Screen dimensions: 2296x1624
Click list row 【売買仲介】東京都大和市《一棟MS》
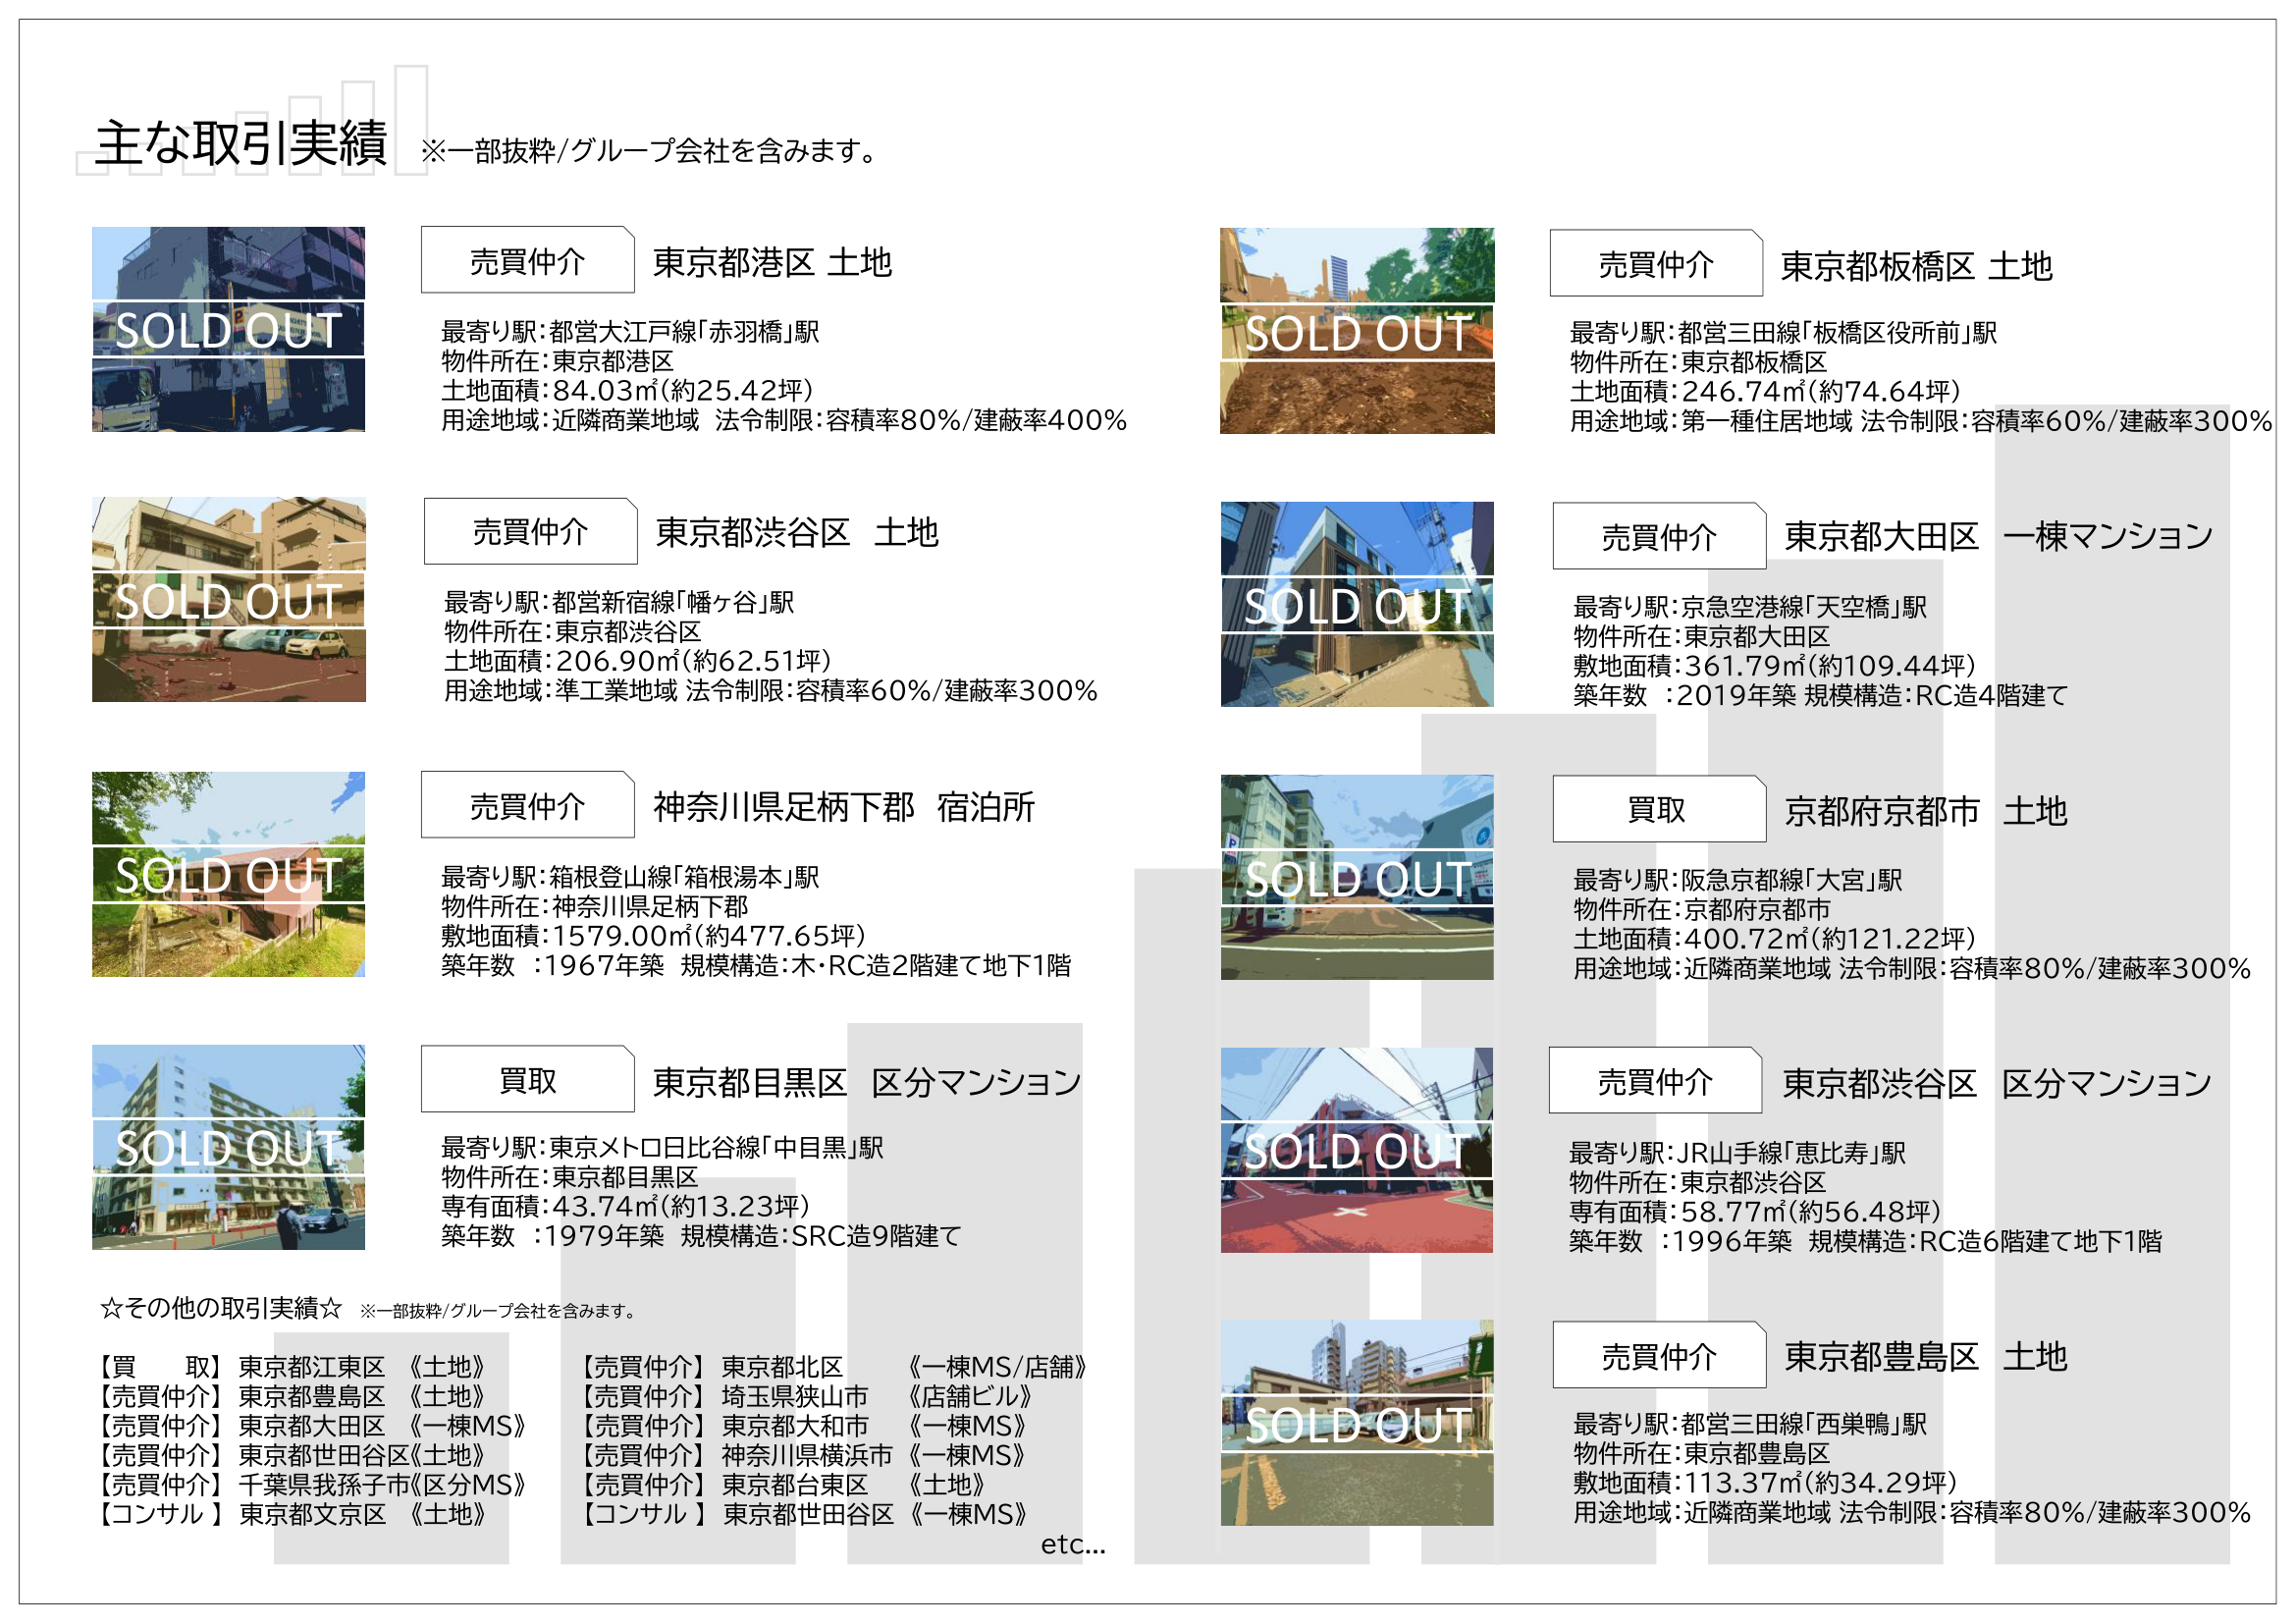click(x=804, y=1425)
